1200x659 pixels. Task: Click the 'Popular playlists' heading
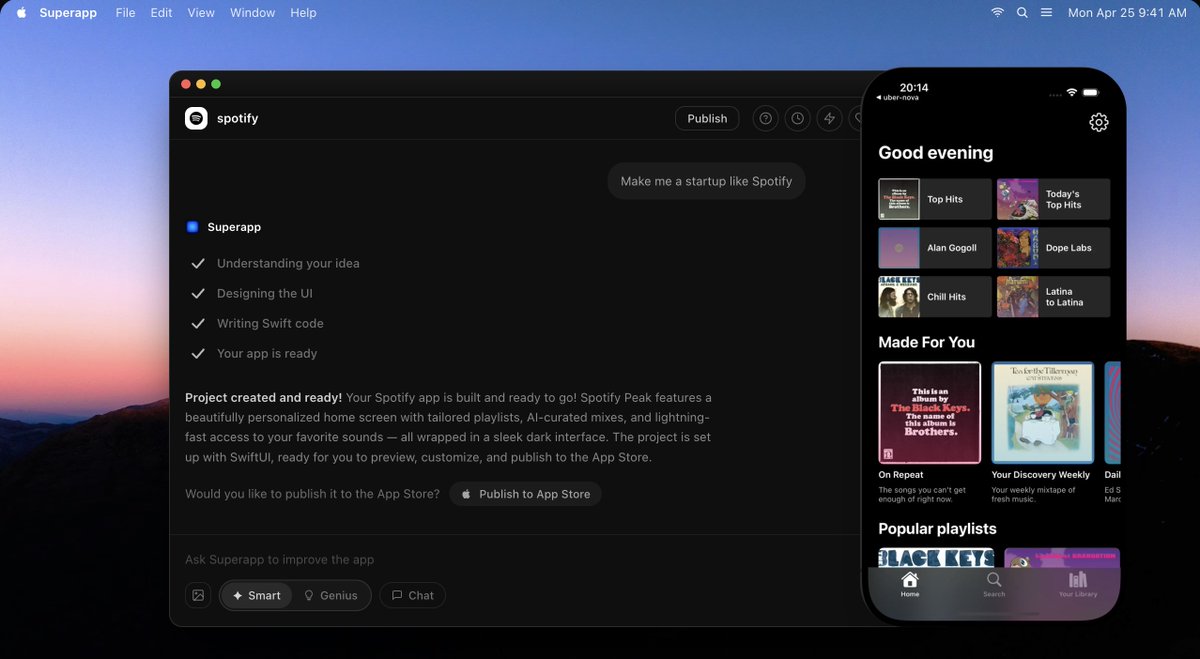coord(937,528)
